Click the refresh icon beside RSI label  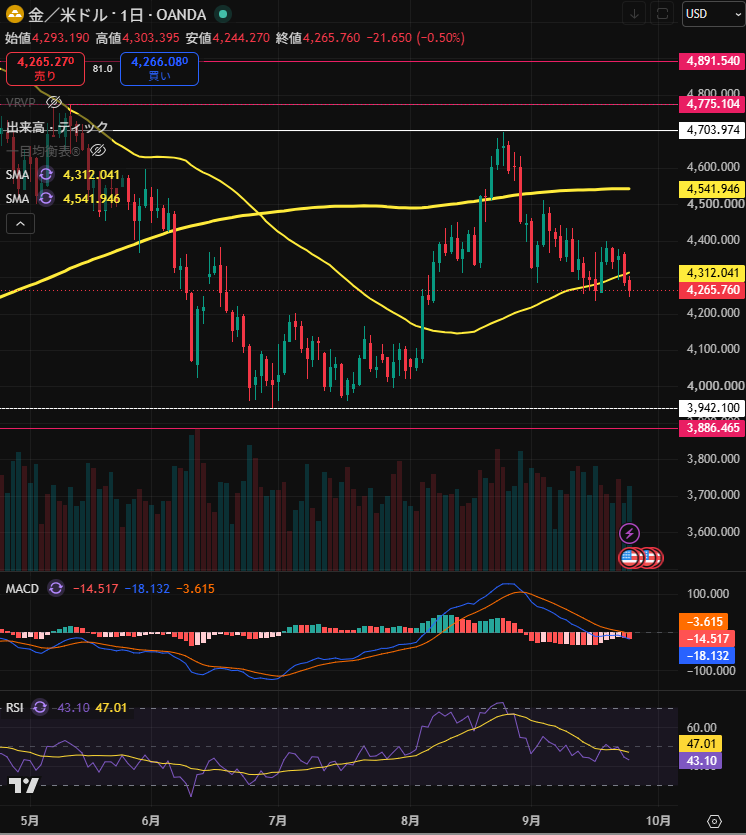click(39, 708)
